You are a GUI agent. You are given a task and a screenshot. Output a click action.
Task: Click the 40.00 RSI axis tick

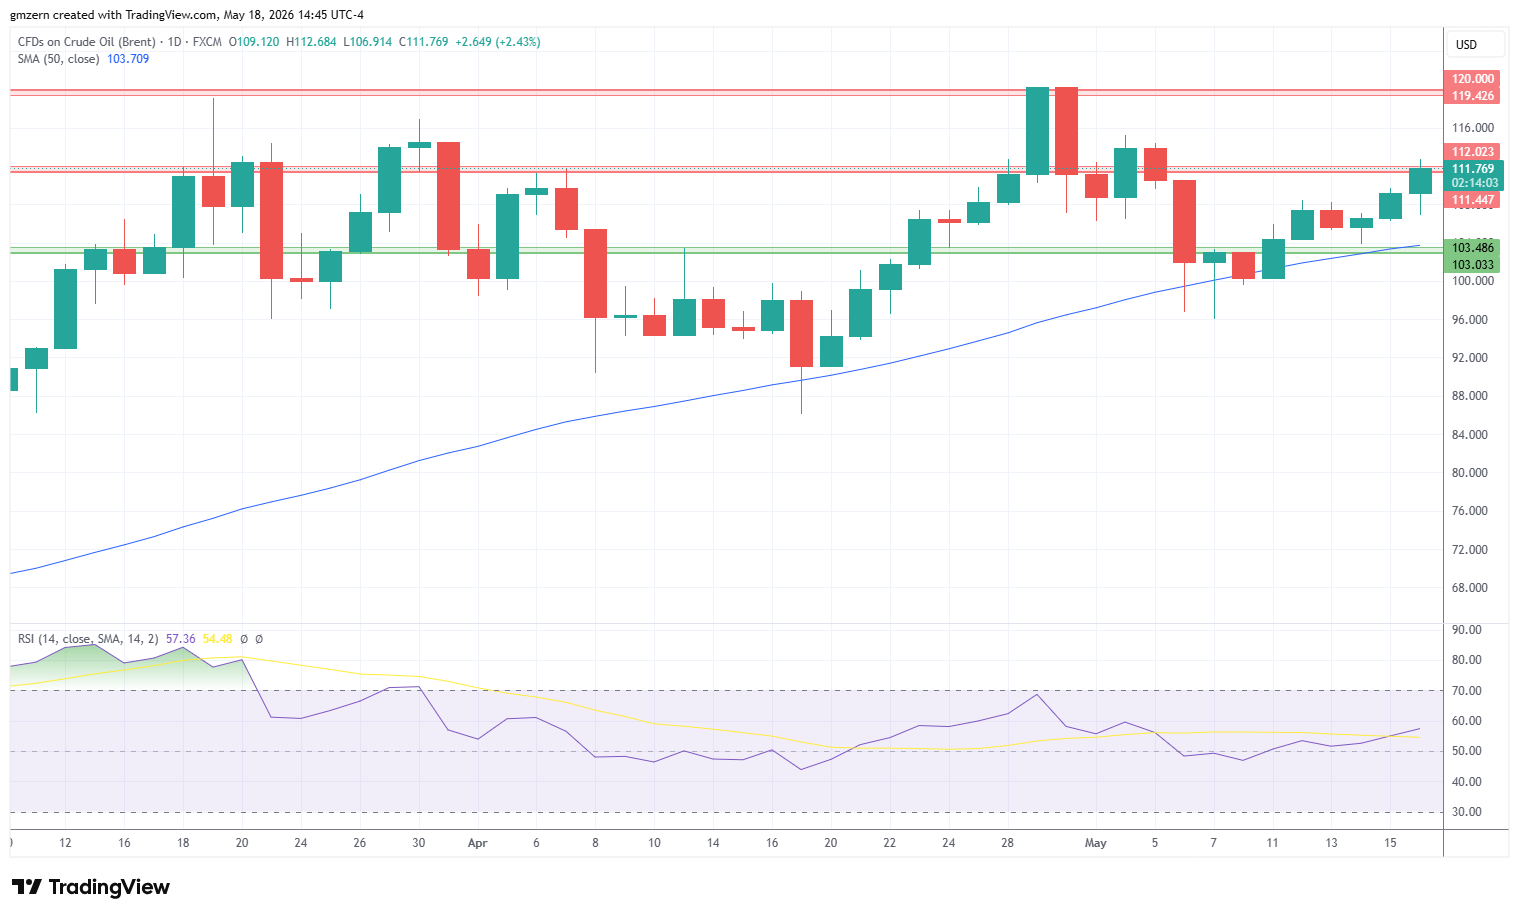point(1467,782)
